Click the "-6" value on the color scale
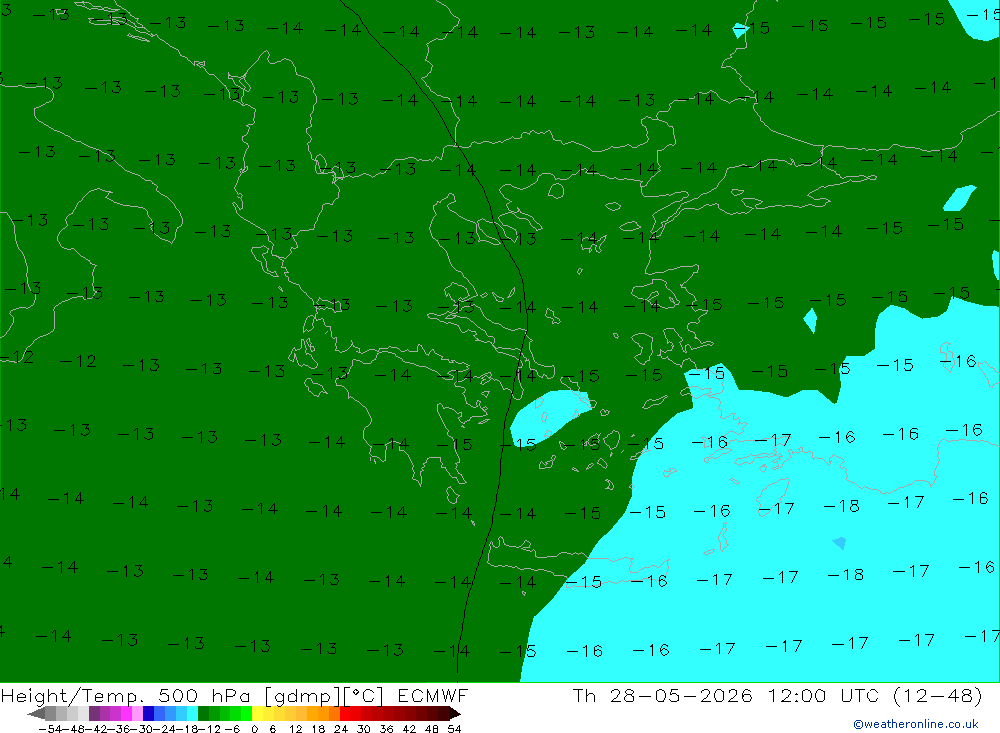Viewport: 1000px width, 733px height. tap(232, 729)
